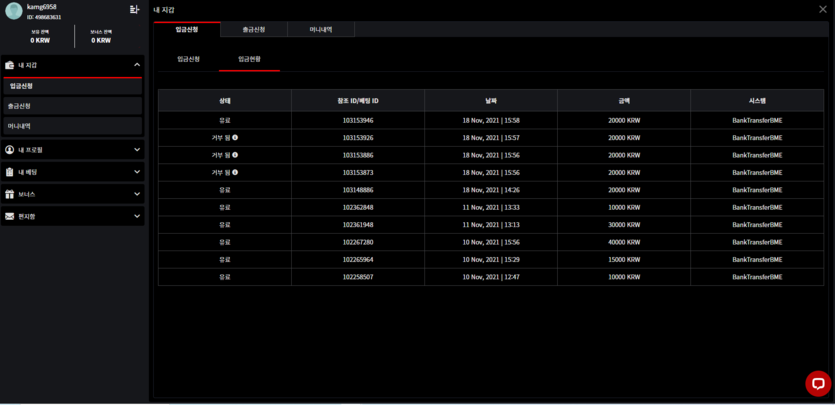835x405 pixels.
Task: Click the wallet icon for 내 지갑
Action: (9, 65)
